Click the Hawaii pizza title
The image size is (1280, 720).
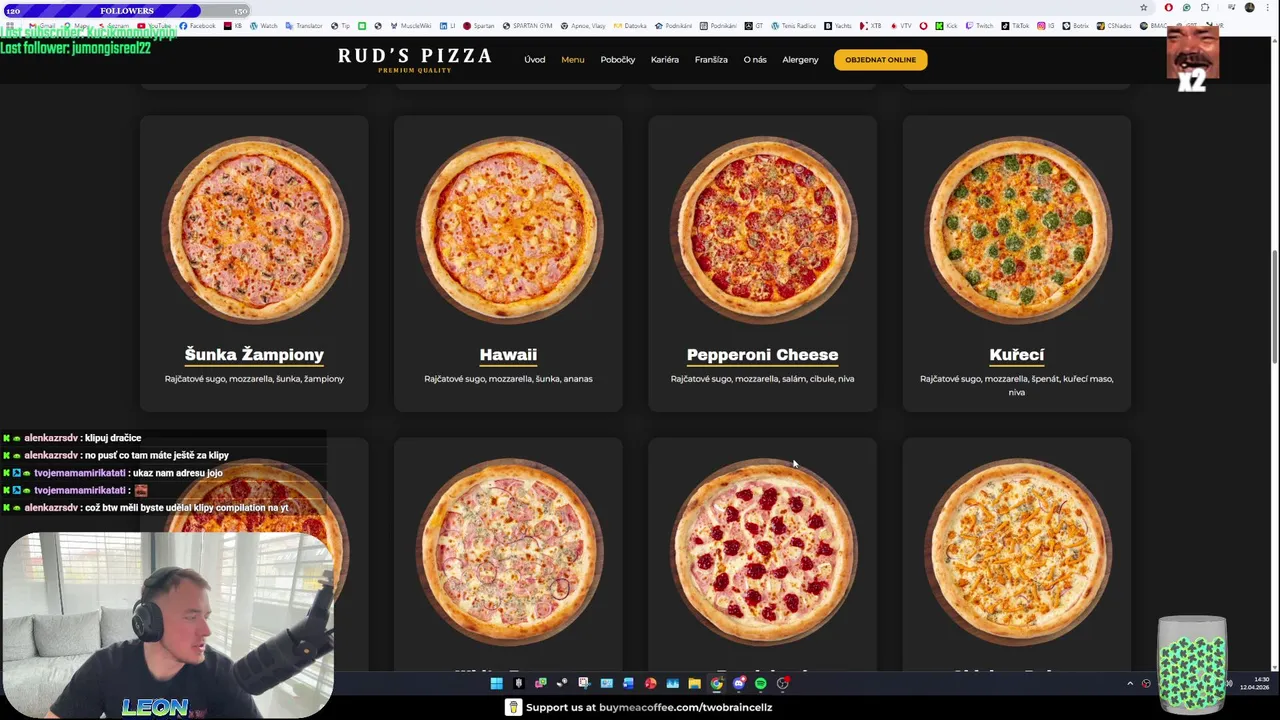pyautogui.click(x=508, y=355)
